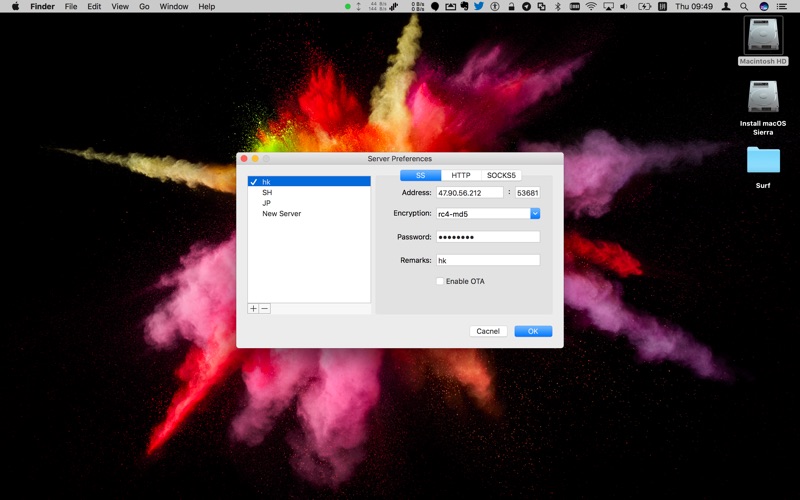Click the Bluetooth menu bar icon

click(x=557, y=6)
